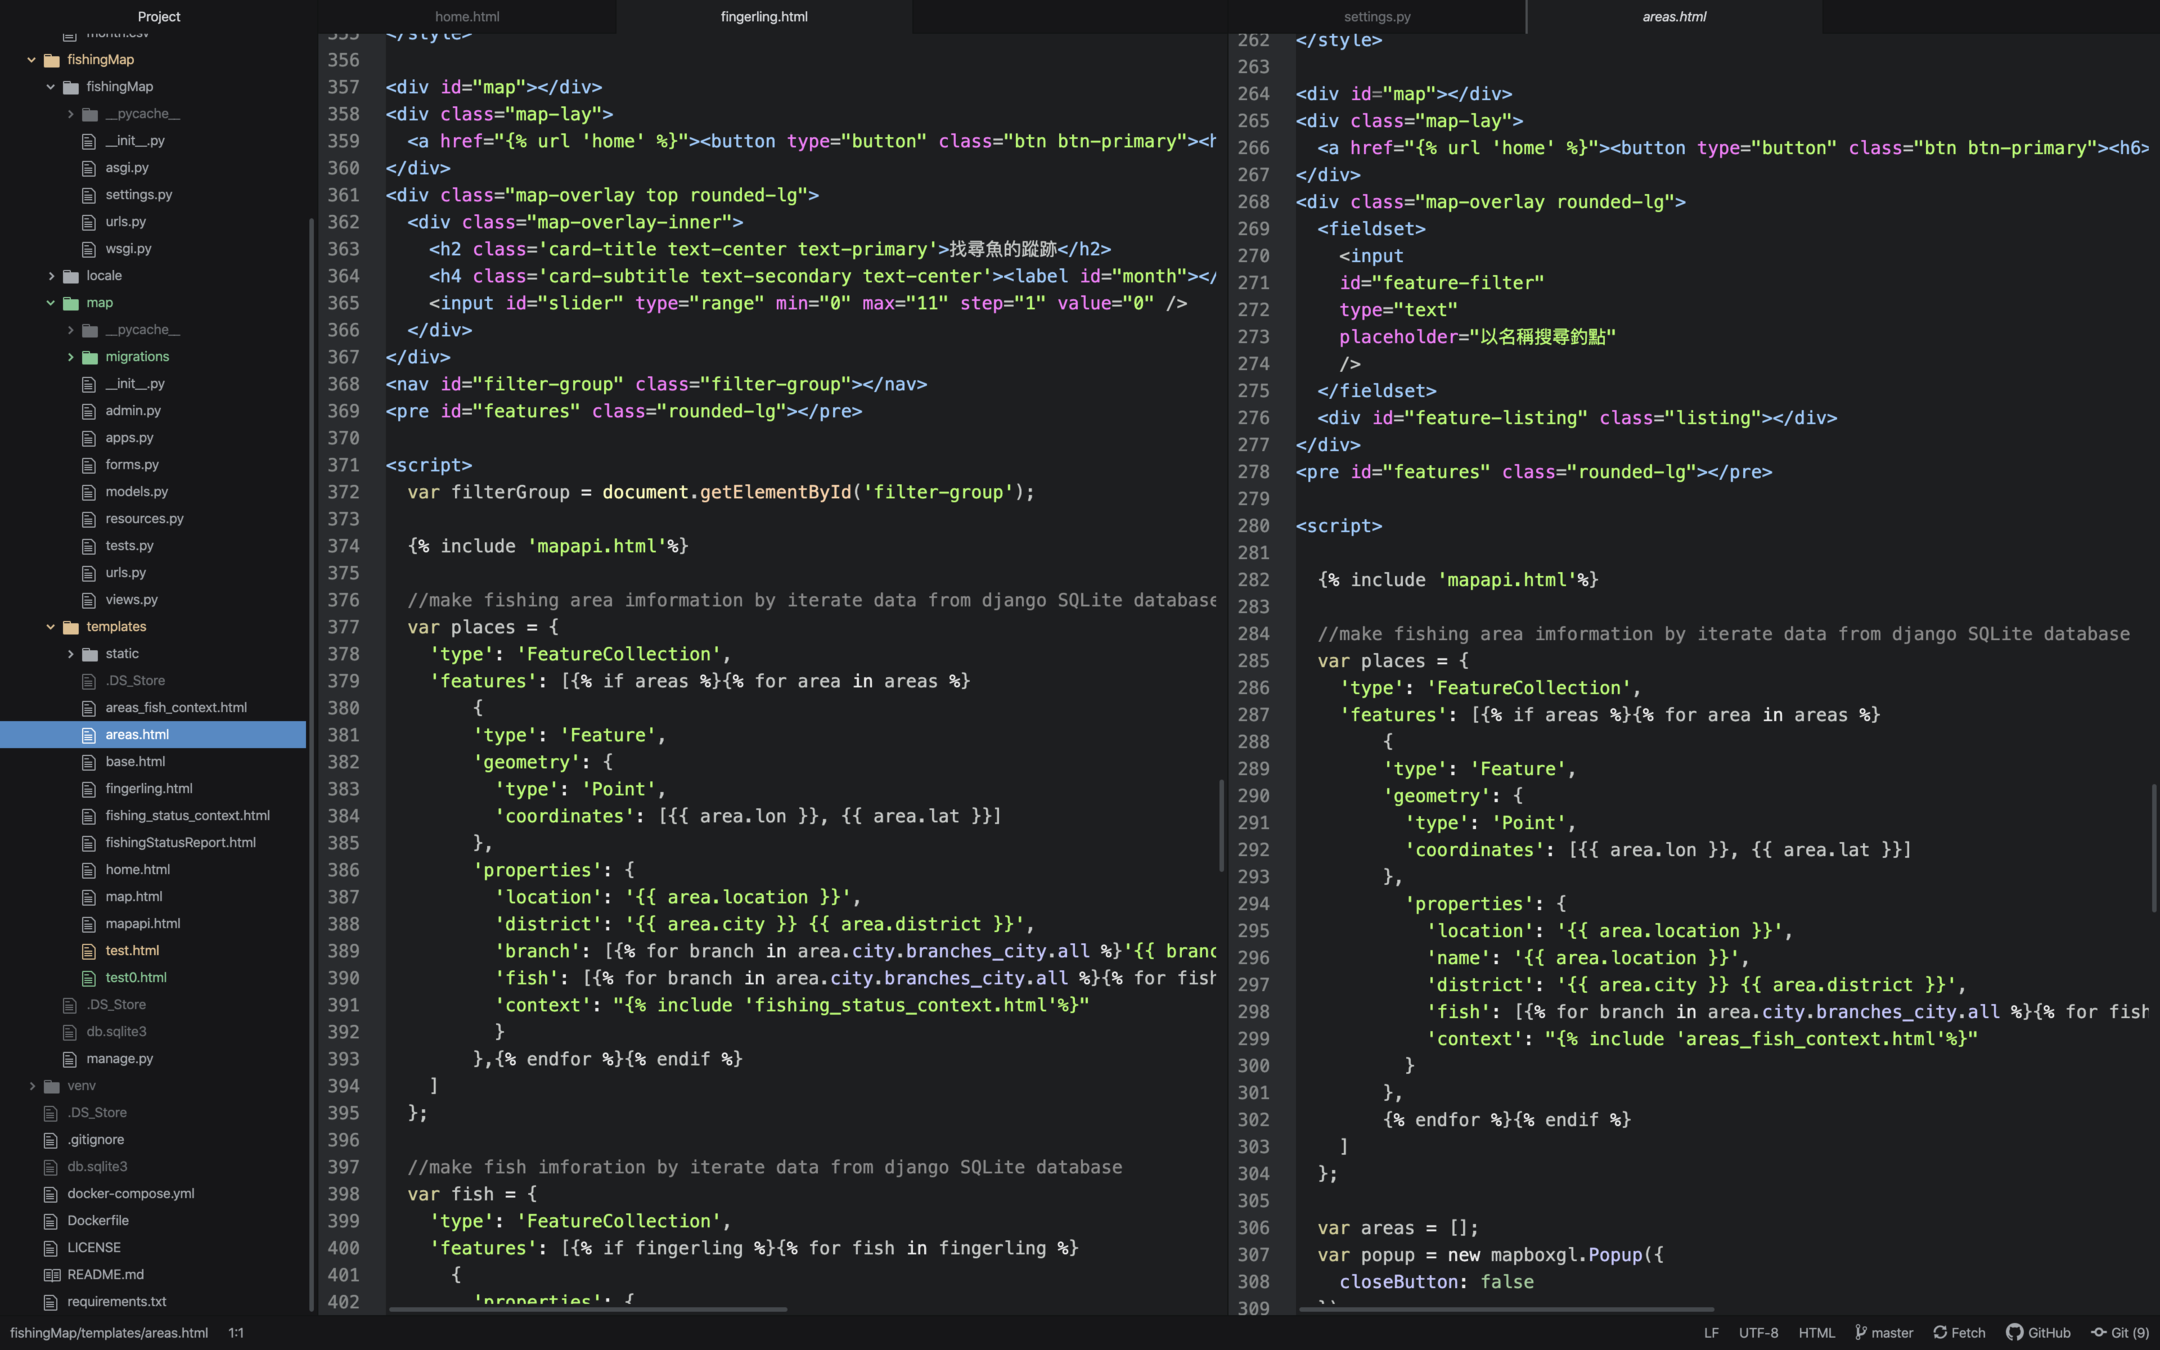
Task: Expand the venv folder
Action: click(x=32, y=1085)
